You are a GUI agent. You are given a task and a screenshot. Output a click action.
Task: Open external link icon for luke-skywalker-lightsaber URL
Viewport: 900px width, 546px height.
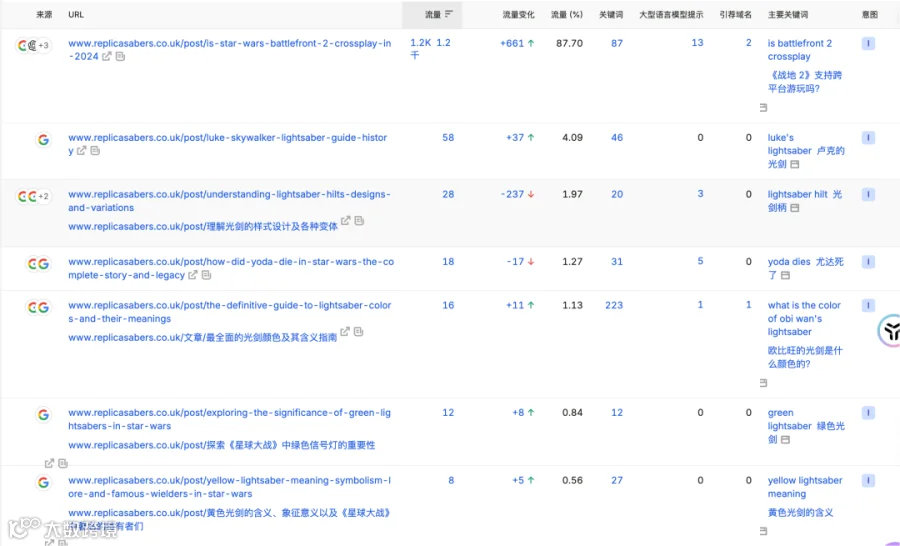82,150
